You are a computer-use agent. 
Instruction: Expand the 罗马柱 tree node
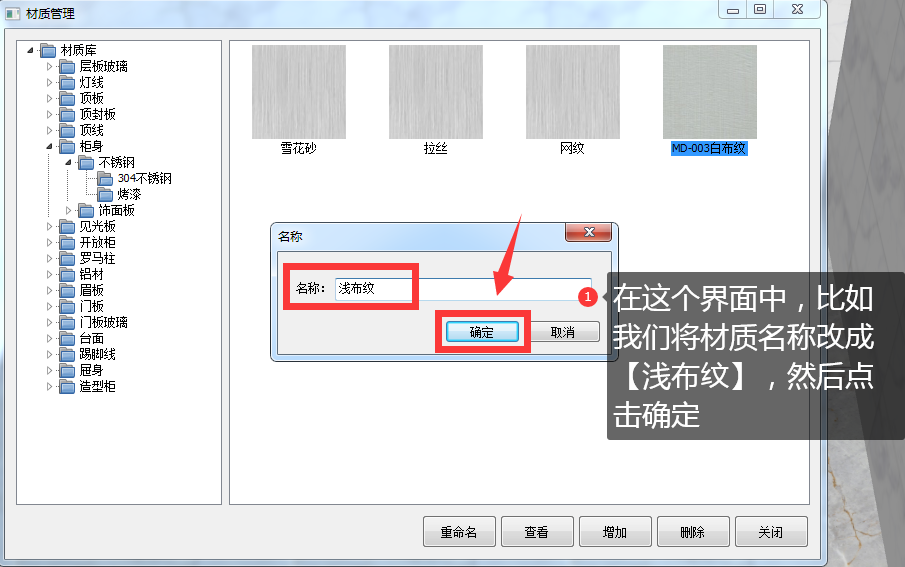[x=50, y=259]
